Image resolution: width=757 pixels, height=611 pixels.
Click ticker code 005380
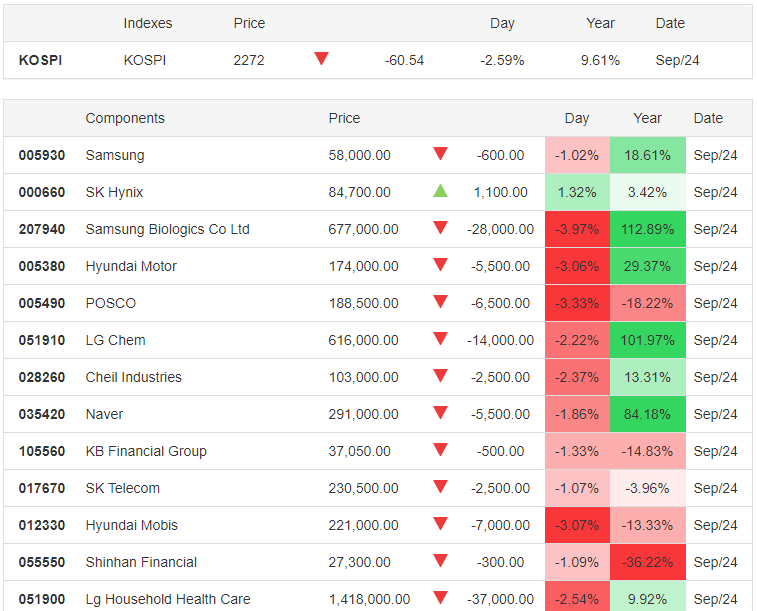42,266
